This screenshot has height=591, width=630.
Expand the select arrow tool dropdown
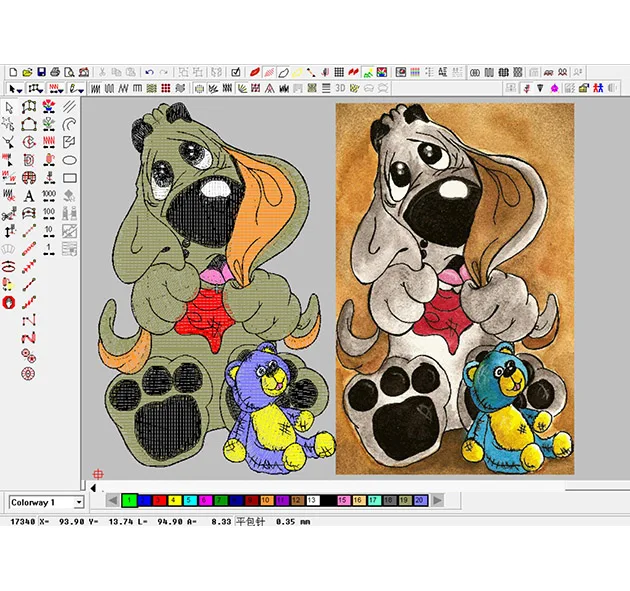[19, 89]
